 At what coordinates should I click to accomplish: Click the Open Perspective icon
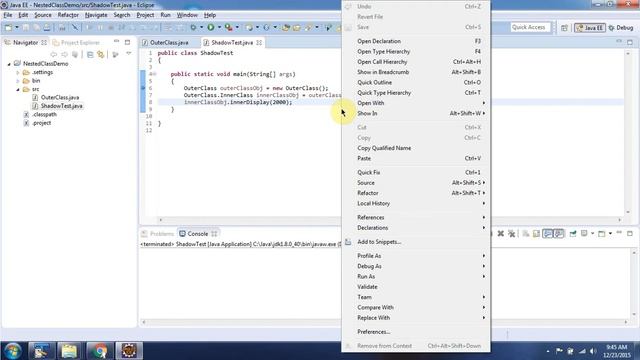pyautogui.click(x=564, y=28)
